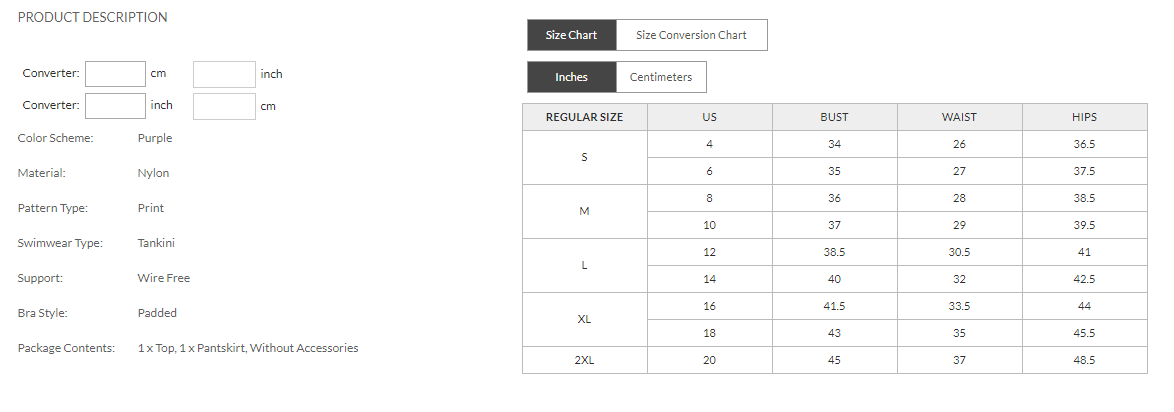
Task: Click the PRODUCT DESCRIPTION heading
Action: click(x=93, y=17)
